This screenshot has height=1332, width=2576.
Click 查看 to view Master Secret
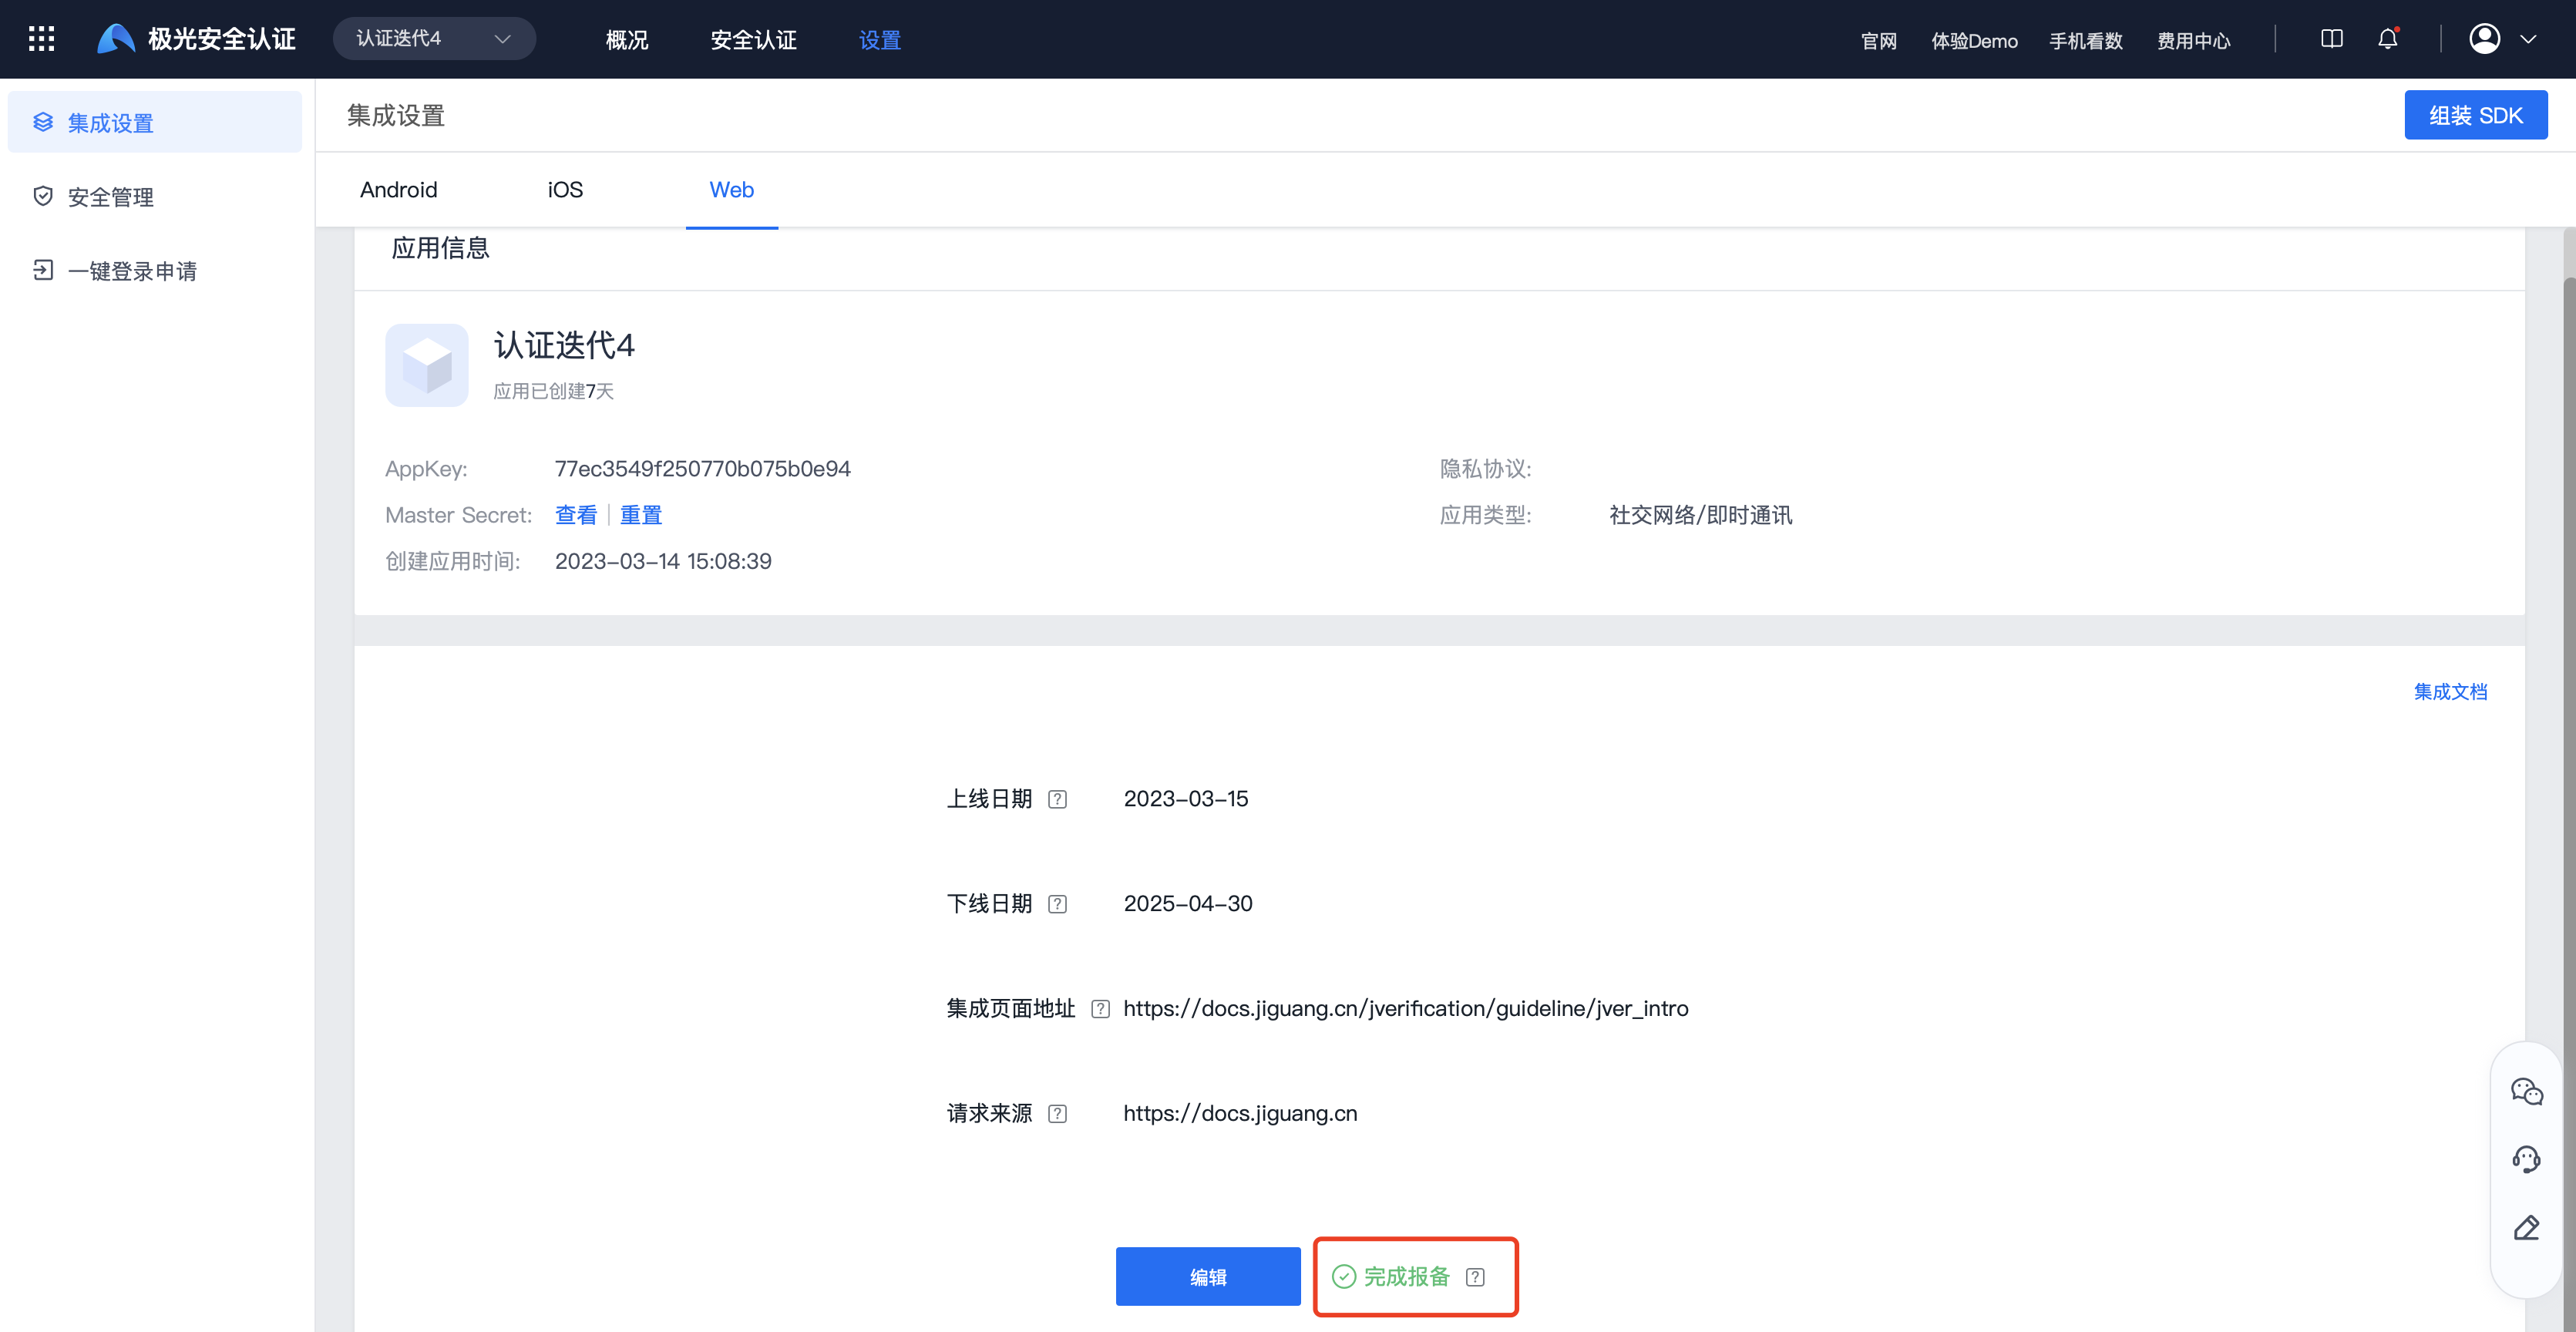click(x=576, y=515)
